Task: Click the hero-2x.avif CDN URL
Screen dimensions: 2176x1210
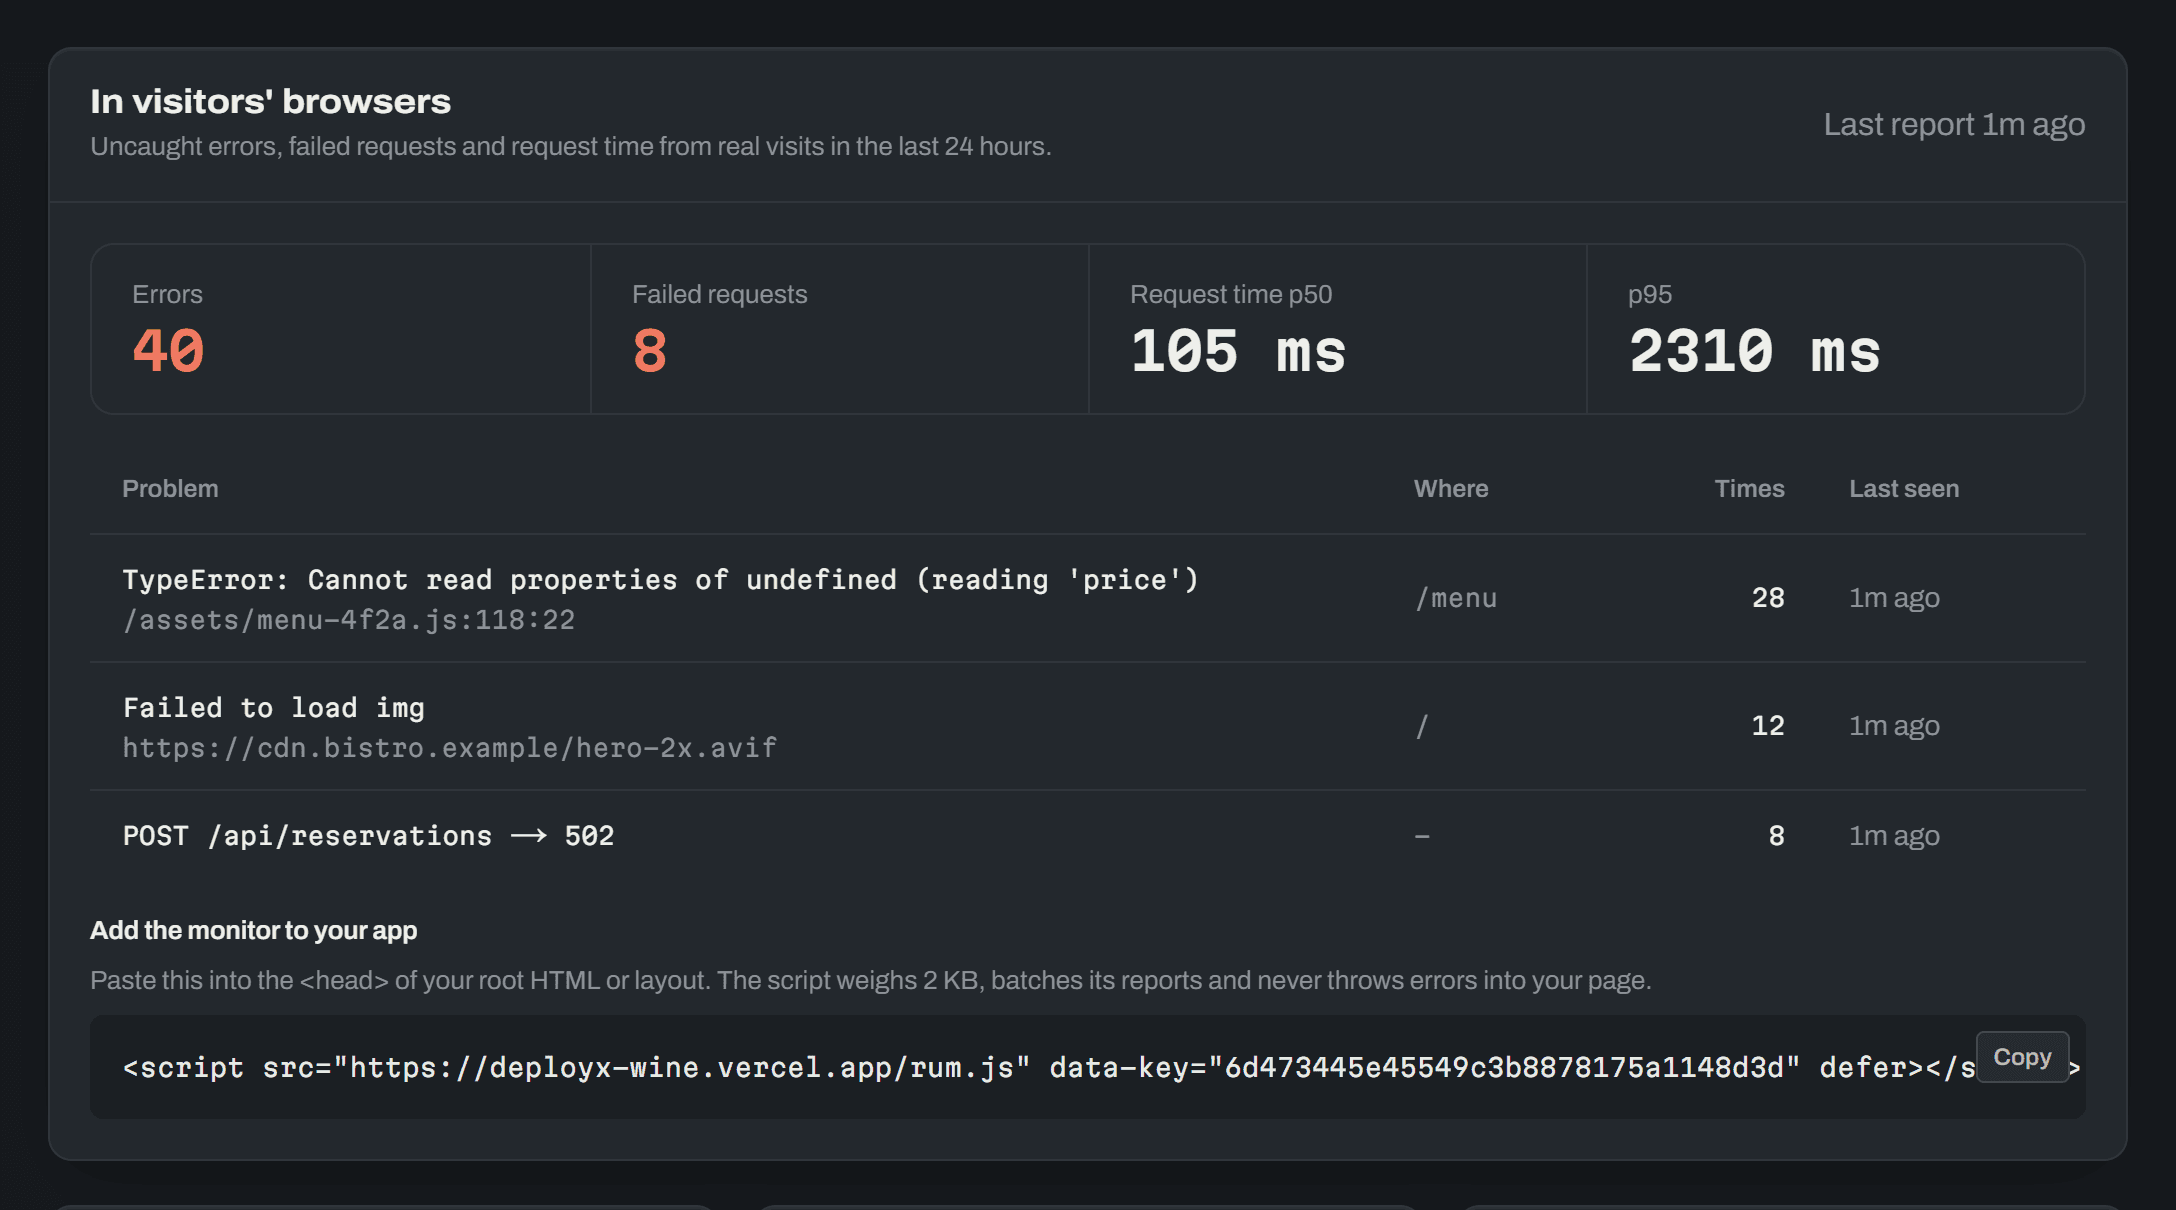Action: click(450, 748)
